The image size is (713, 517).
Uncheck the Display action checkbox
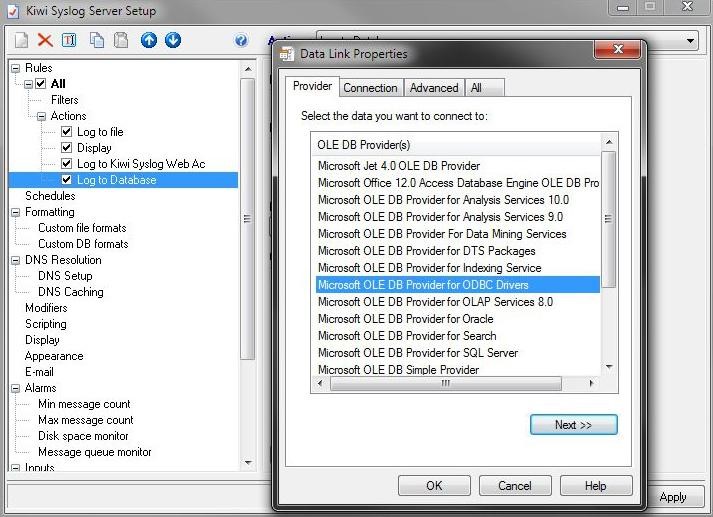(66, 148)
